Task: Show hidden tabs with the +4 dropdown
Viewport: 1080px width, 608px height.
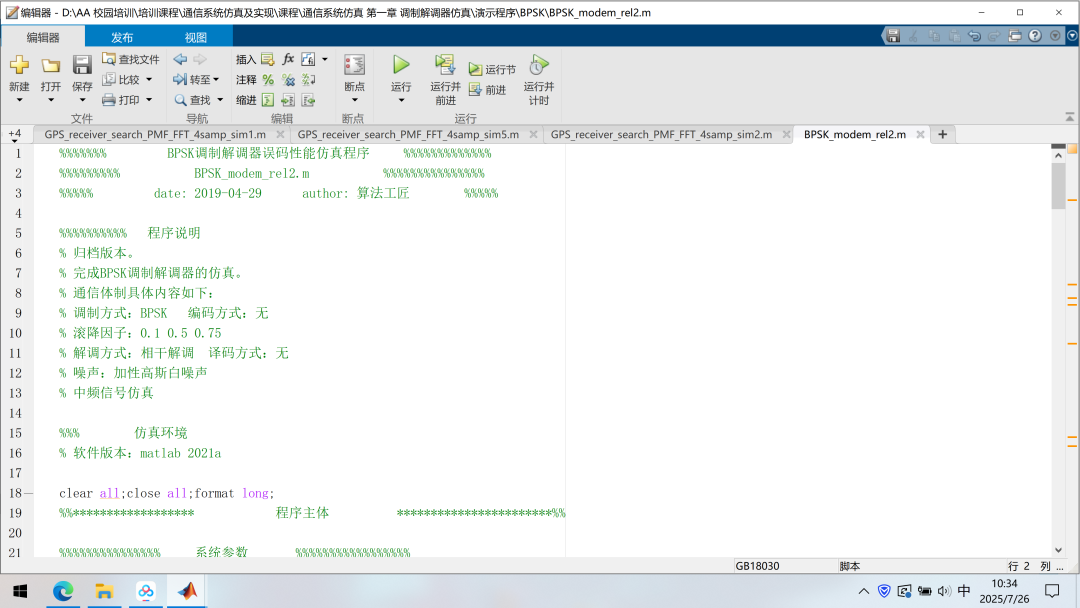Action: [15, 134]
